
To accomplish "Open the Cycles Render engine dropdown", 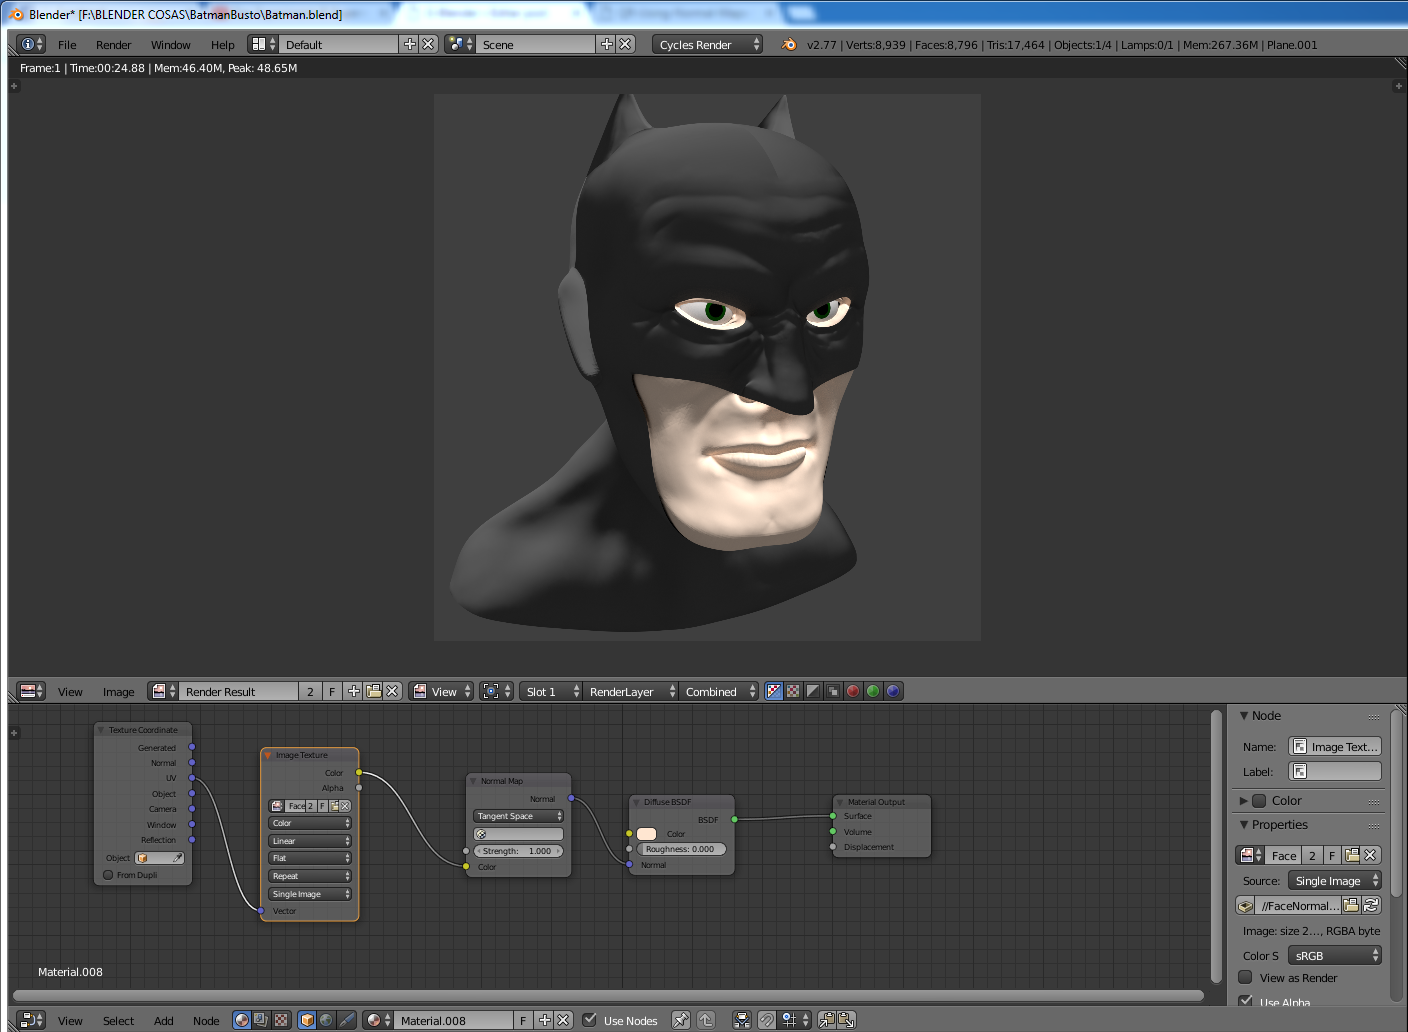I will pyautogui.click(x=707, y=44).
